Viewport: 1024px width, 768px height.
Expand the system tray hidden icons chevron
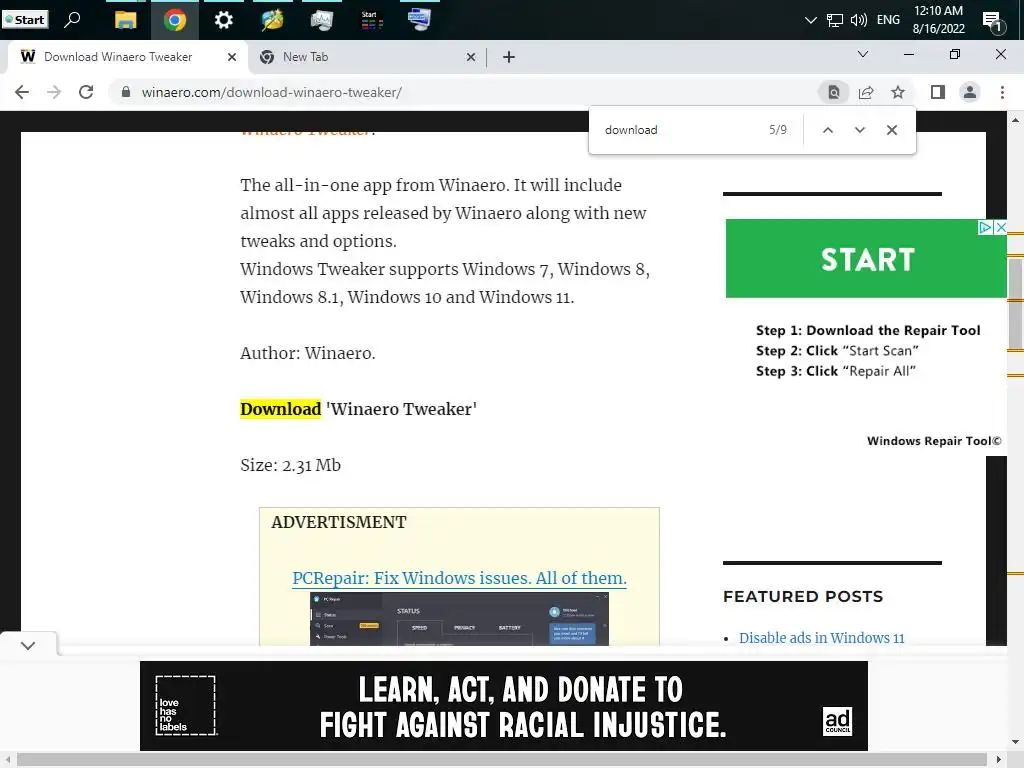810,20
